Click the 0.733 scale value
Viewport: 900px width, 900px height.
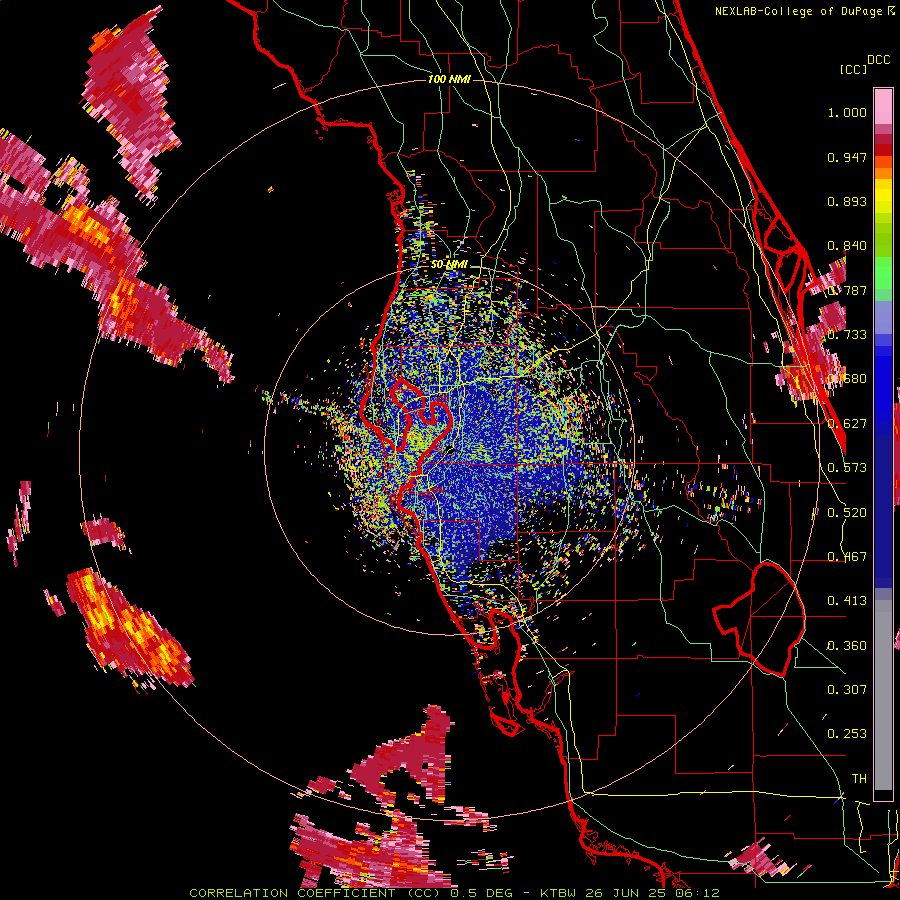point(847,335)
